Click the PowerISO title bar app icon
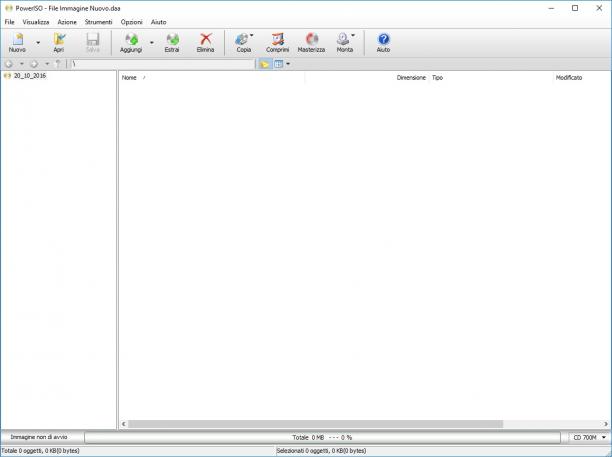 tap(8, 8)
